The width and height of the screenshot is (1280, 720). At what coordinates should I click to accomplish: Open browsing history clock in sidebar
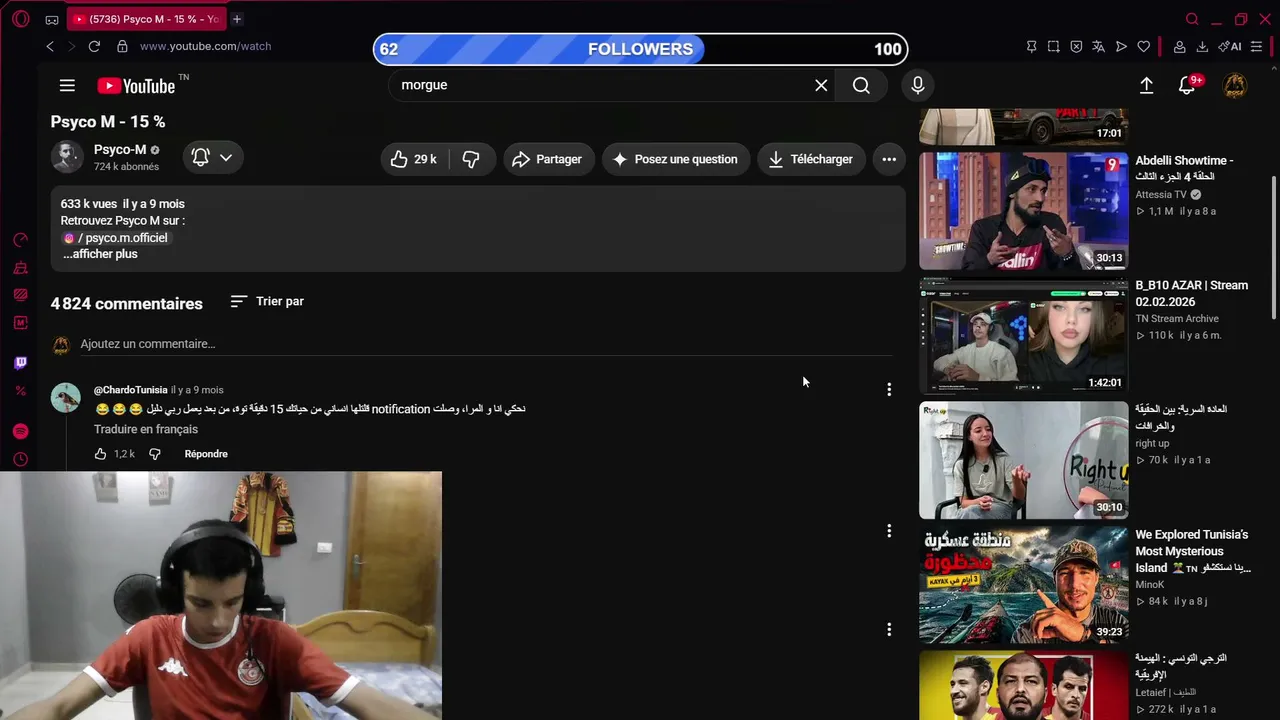tap(20, 460)
